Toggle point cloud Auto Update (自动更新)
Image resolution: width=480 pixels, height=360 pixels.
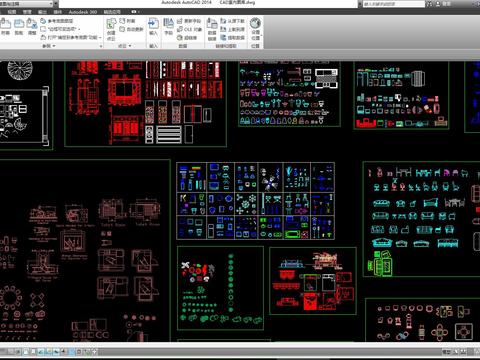click(x=131, y=29)
